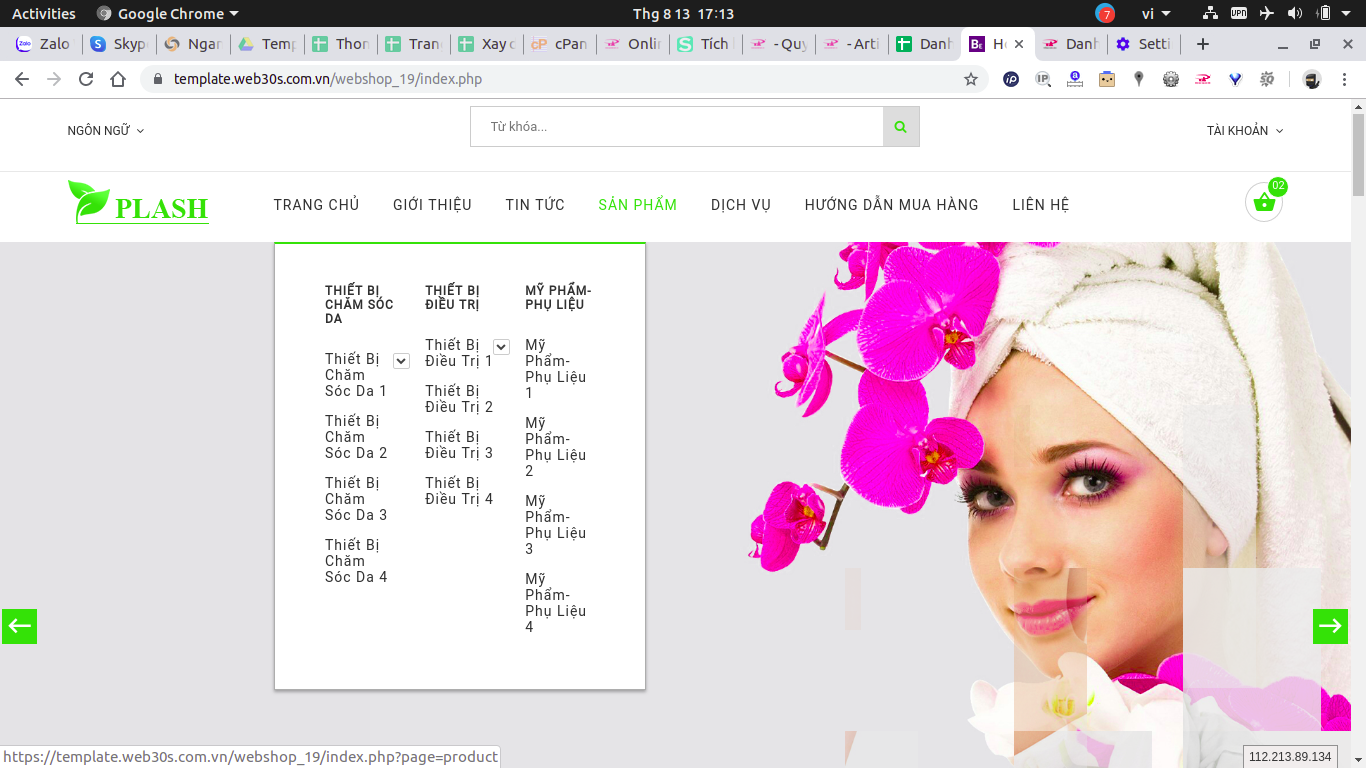Image resolution: width=1366 pixels, height=768 pixels.
Task: Open system volume speaker icon
Action: [x=1295, y=13]
